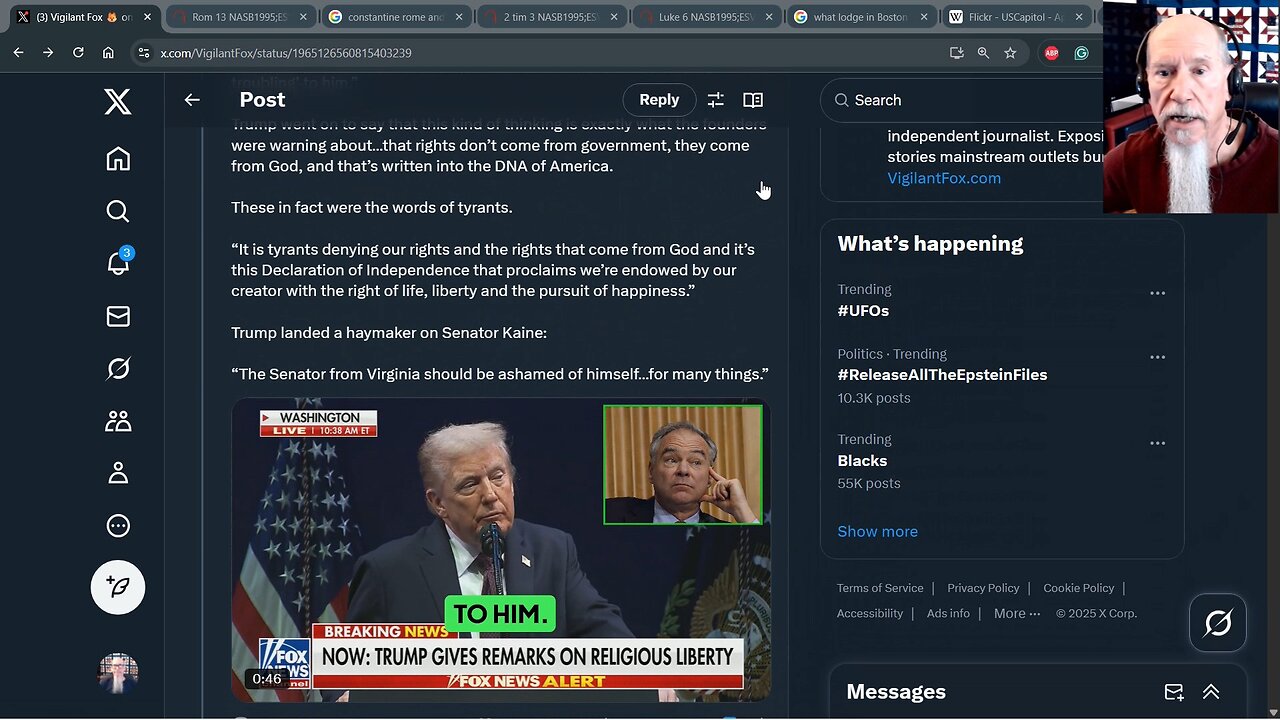Open the Messages envelope icon in sidebar
Screen dimensions: 1280x720
[x=118, y=316]
